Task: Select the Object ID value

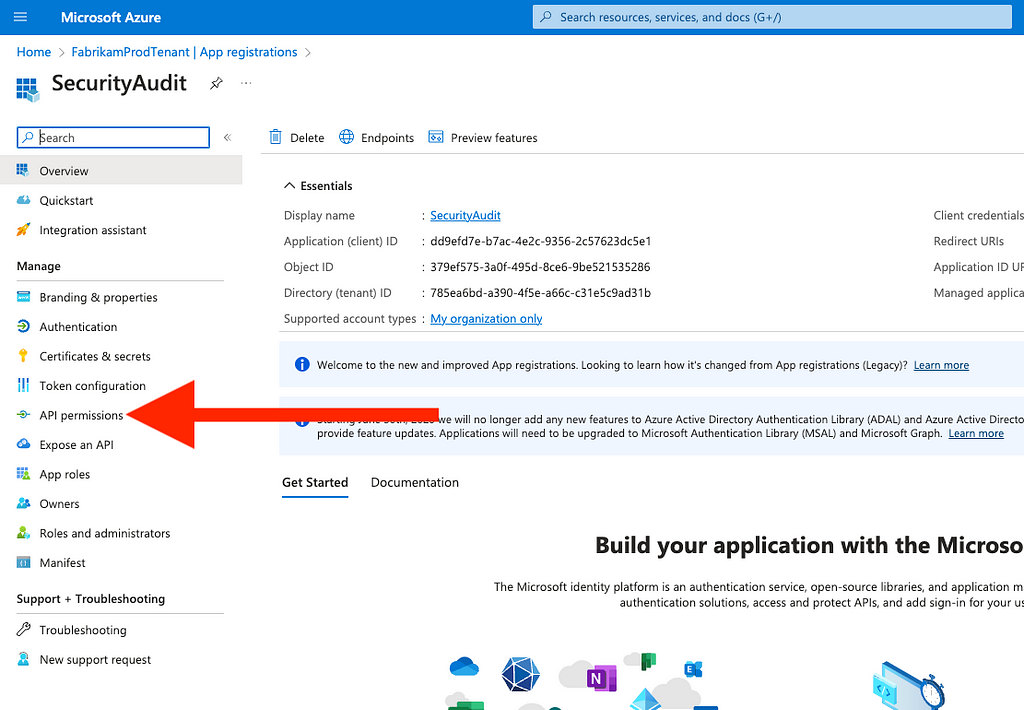Action: coord(540,267)
